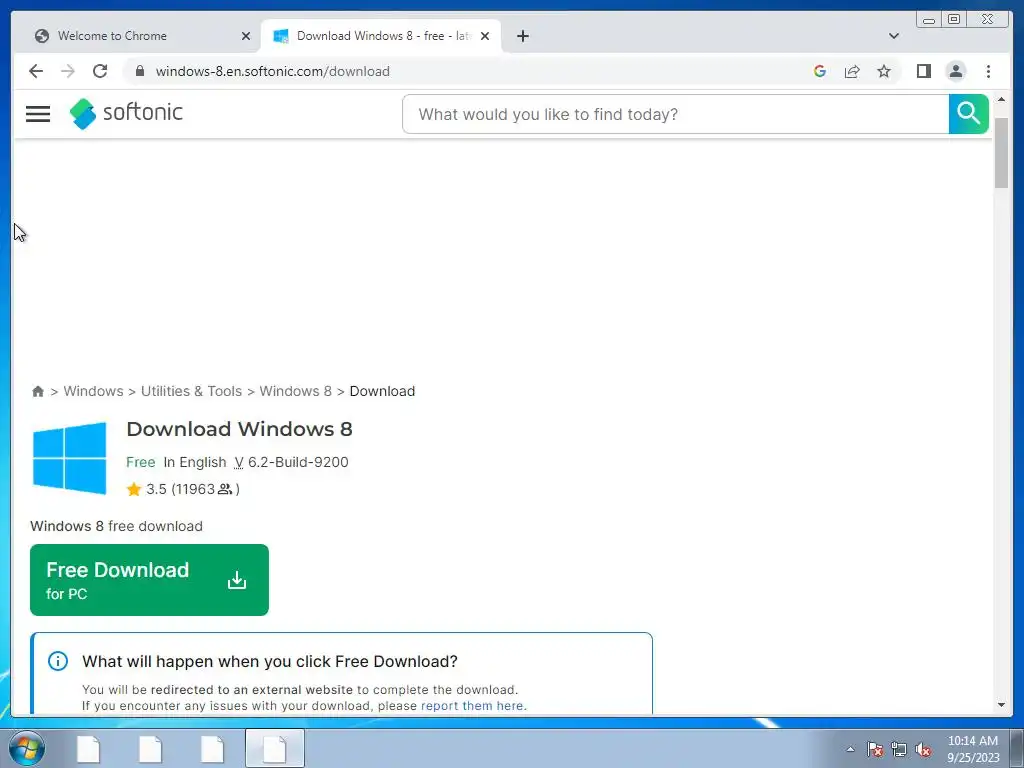Click the Windows 8 logo image
This screenshot has width=1024, height=768.
69,458
